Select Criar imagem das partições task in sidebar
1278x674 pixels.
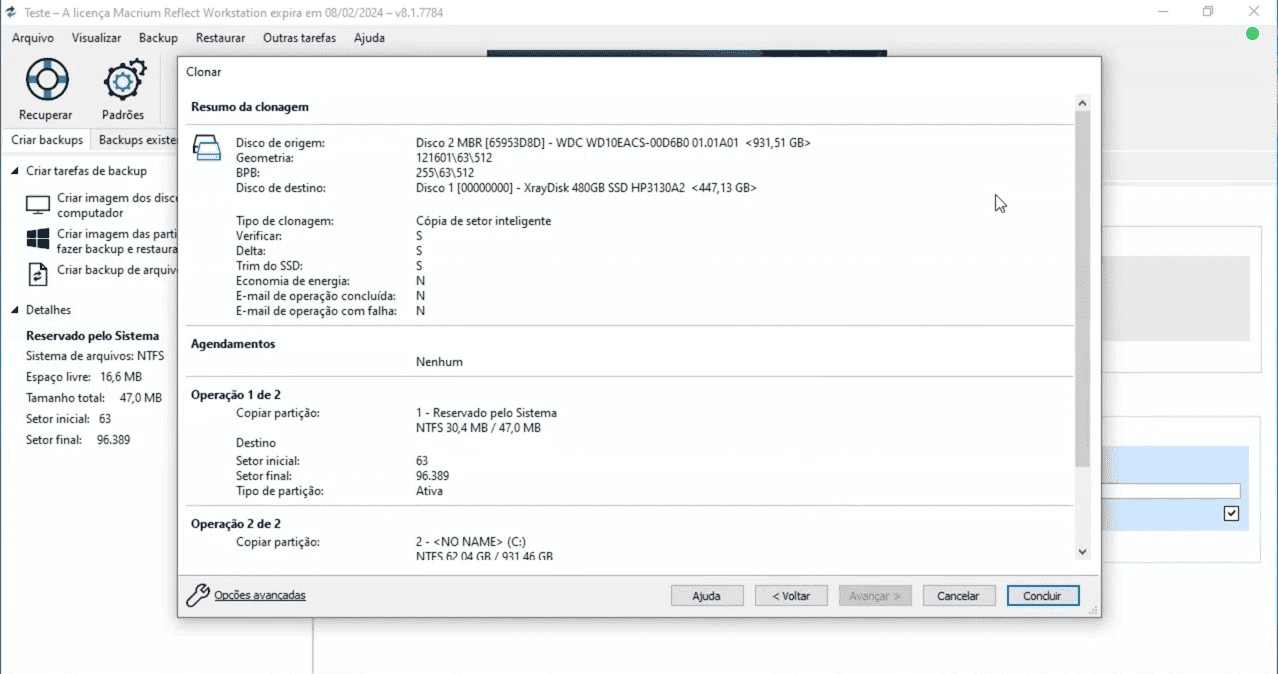click(x=101, y=240)
